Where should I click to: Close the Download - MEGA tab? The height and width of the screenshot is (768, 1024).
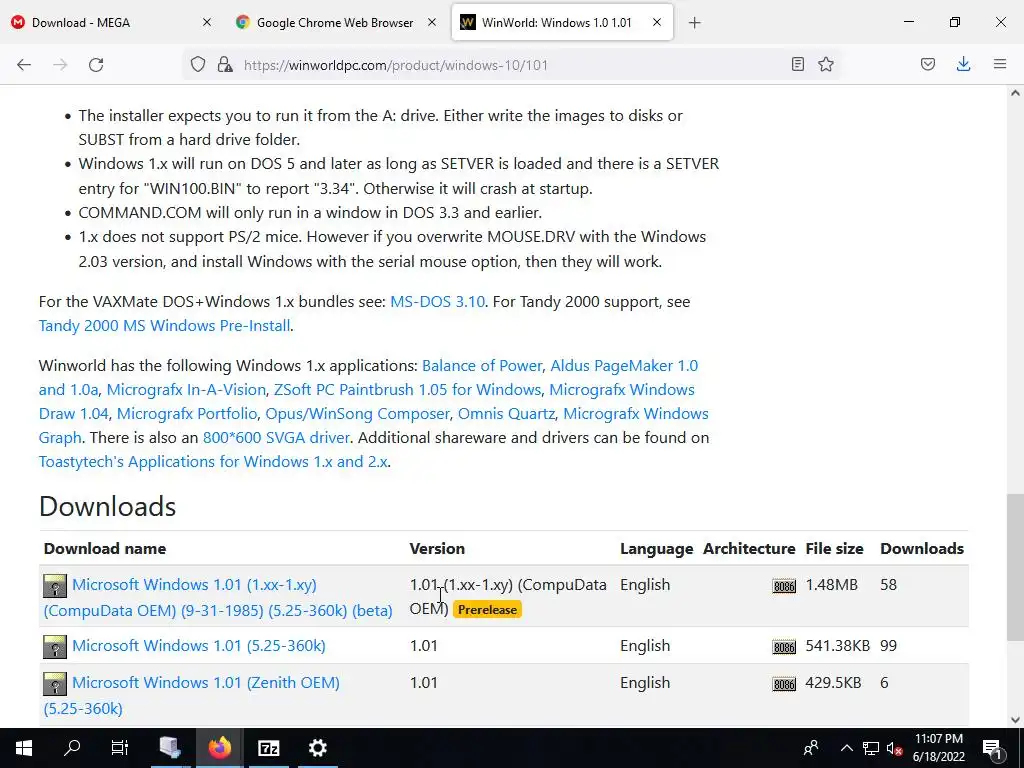[207, 22]
